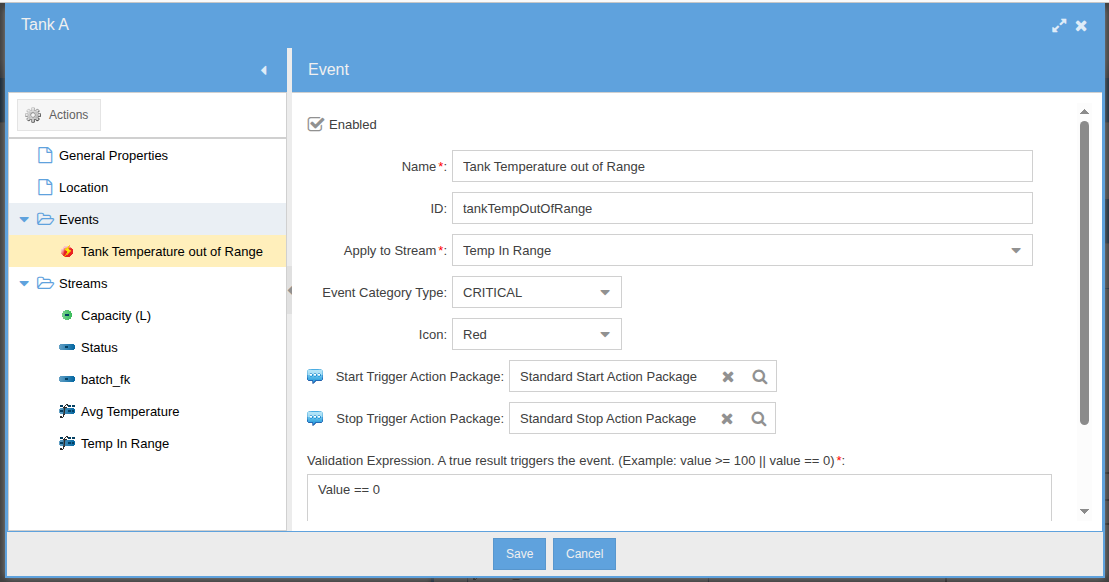The width and height of the screenshot is (1109, 582).
Task: Click the Avg Temperature stream icon
Action: (67, 411)
